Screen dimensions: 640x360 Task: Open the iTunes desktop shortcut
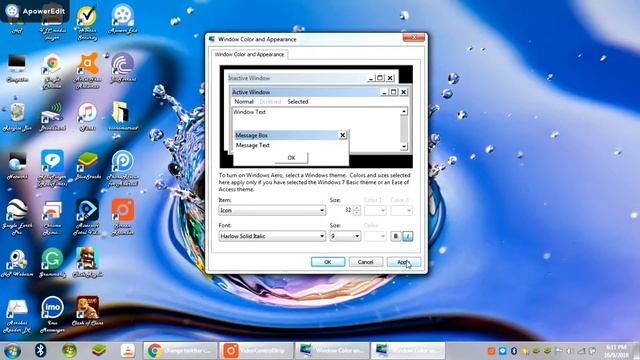(x=87, y=117)
